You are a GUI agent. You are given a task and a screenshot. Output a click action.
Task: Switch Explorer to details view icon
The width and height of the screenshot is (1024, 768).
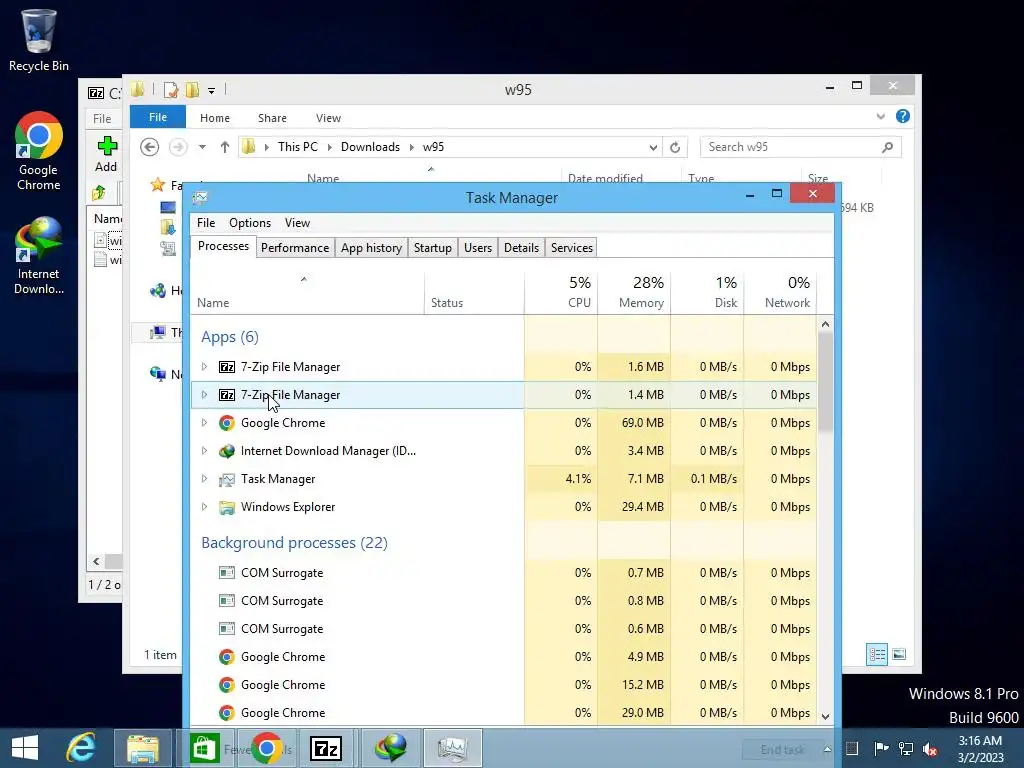coord(876,654)
